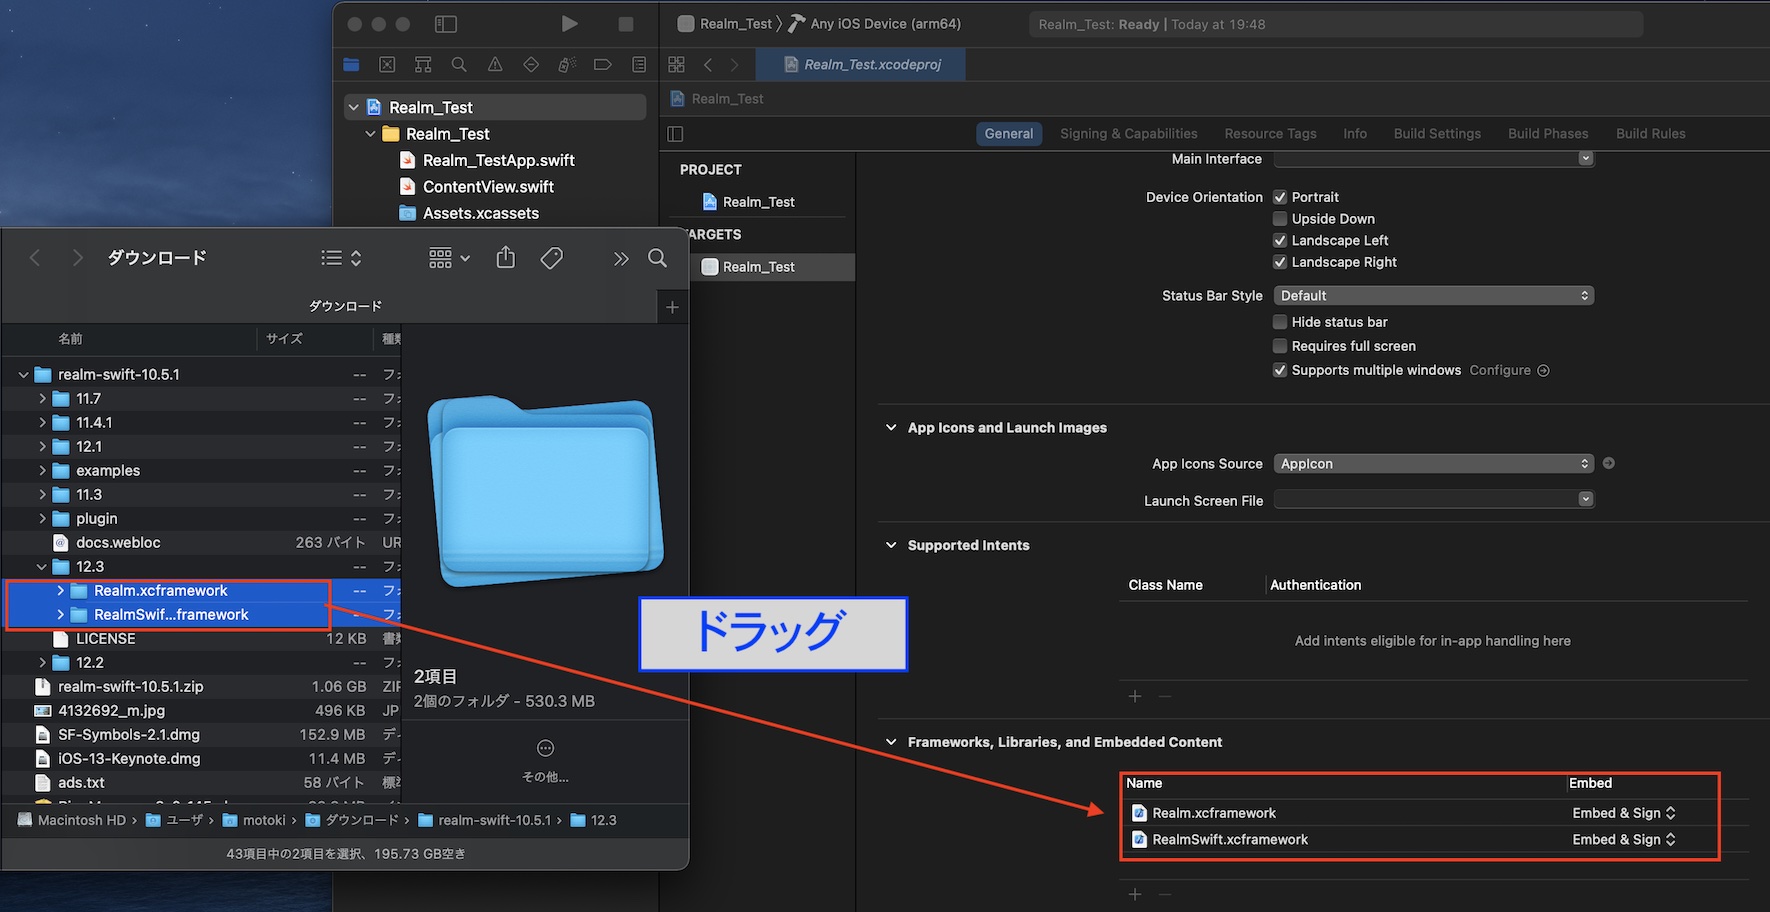1770x912 pixels.
Task: Open the Find navigator magnifier icon
Action: coord(459,64)
